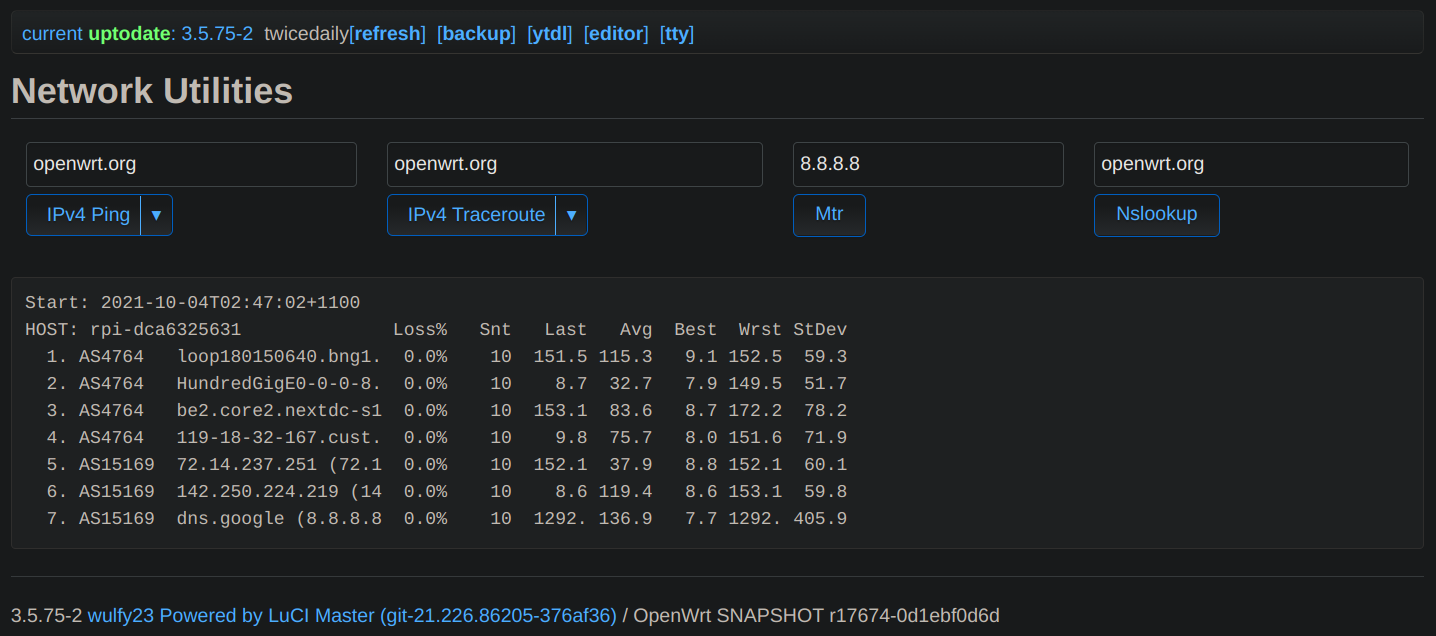Screen dimensions: 1436x636
Task: Click the OpenWrt SNAPSHOT r17674 footer text
Action: [817, 615]
